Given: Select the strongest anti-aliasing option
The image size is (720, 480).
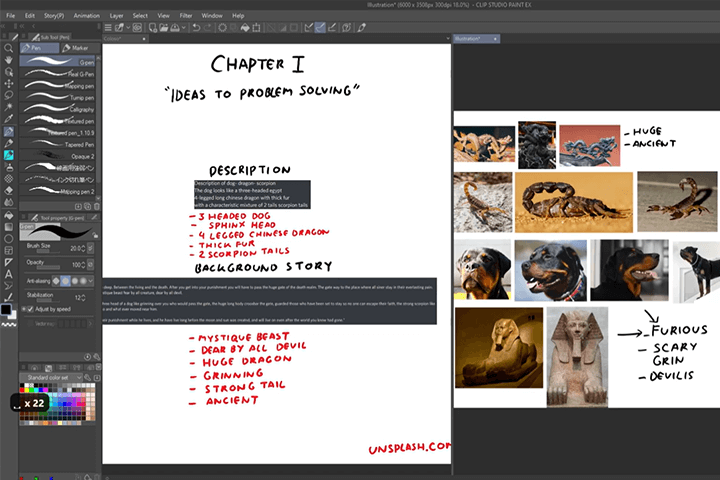Looking at the screenshot, I should 83,281.
